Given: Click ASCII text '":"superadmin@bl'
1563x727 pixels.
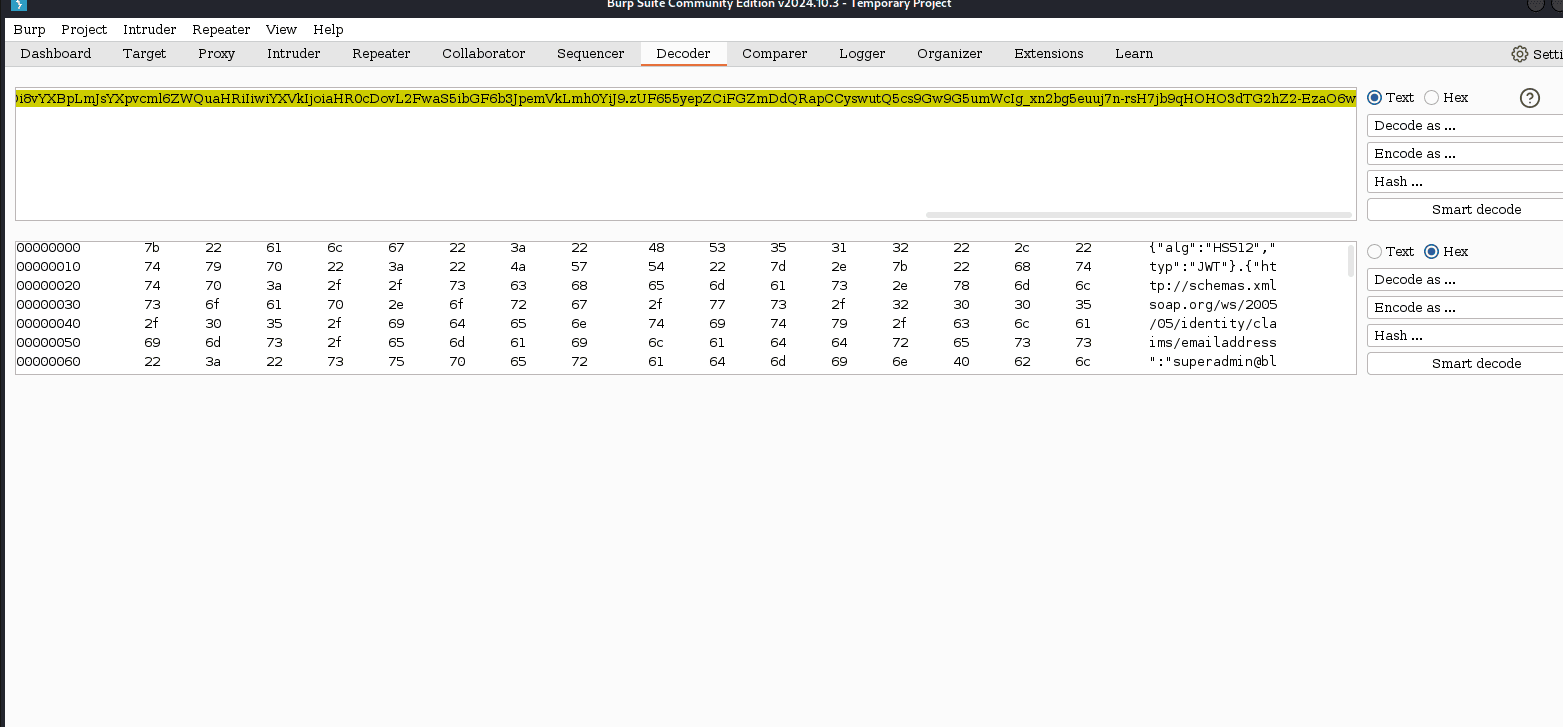Looking at the screenshot, I should point(1213,362).
